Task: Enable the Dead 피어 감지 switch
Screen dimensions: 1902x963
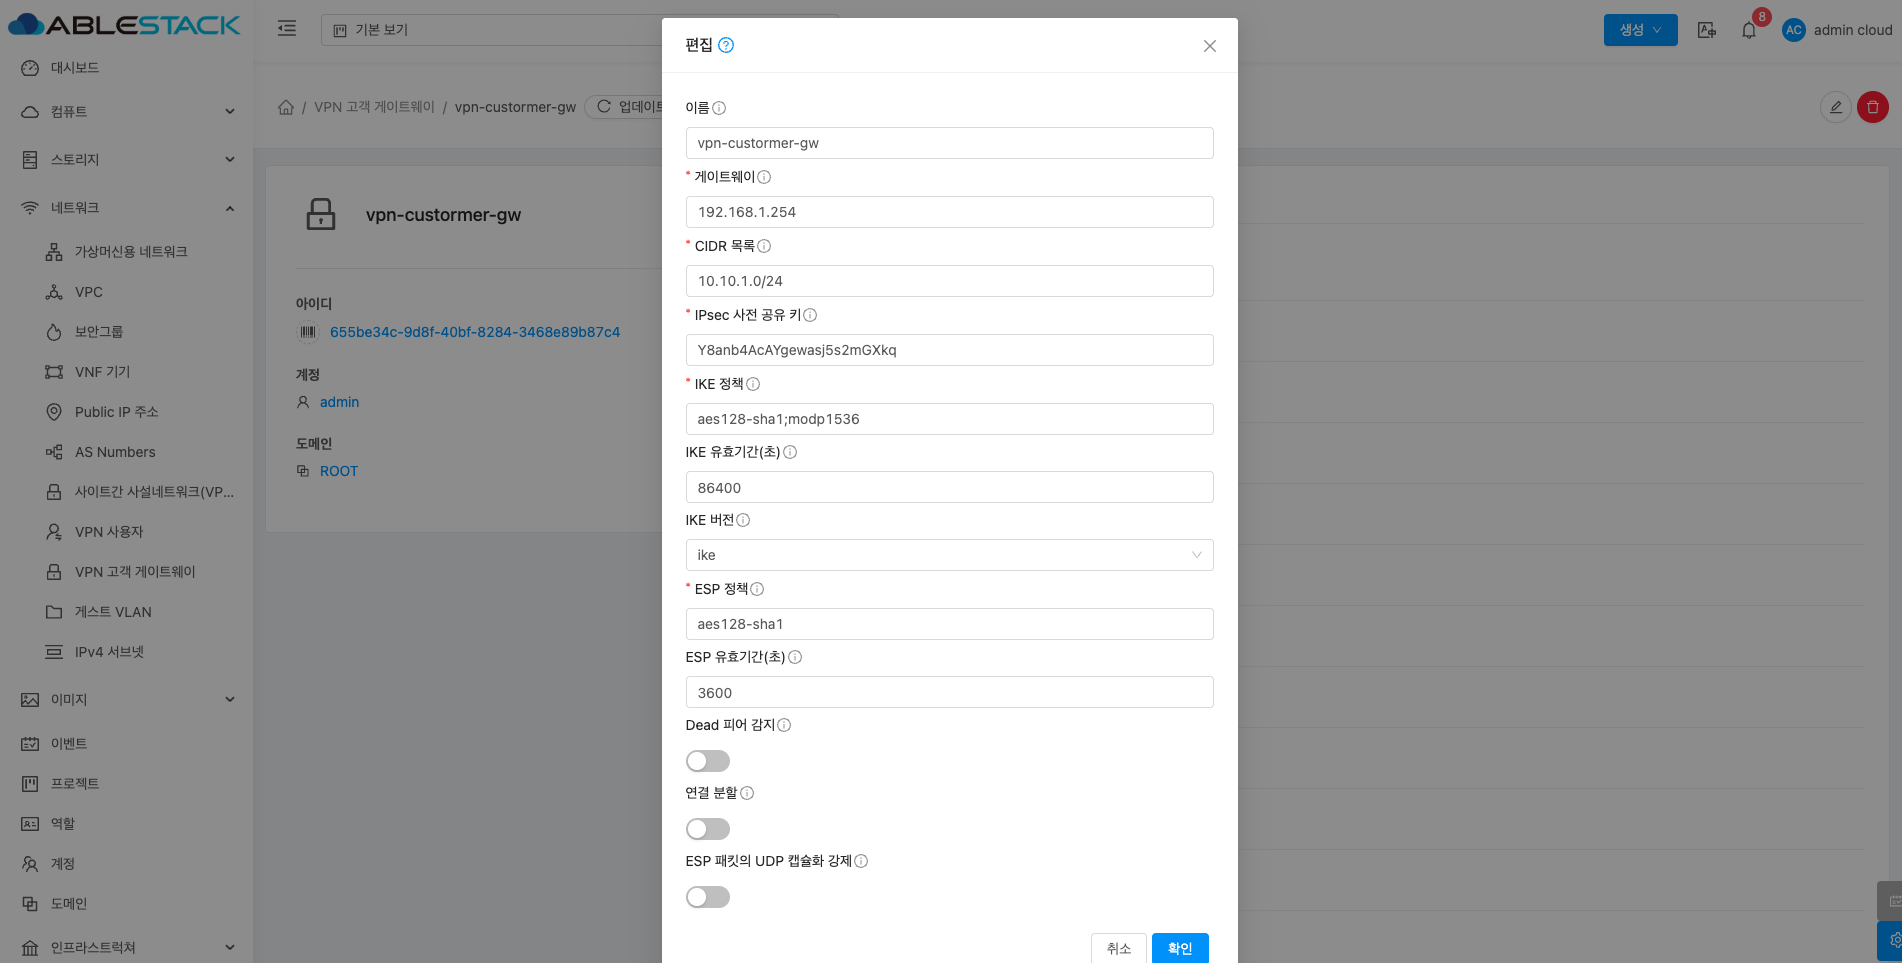Action: (707, 761)
